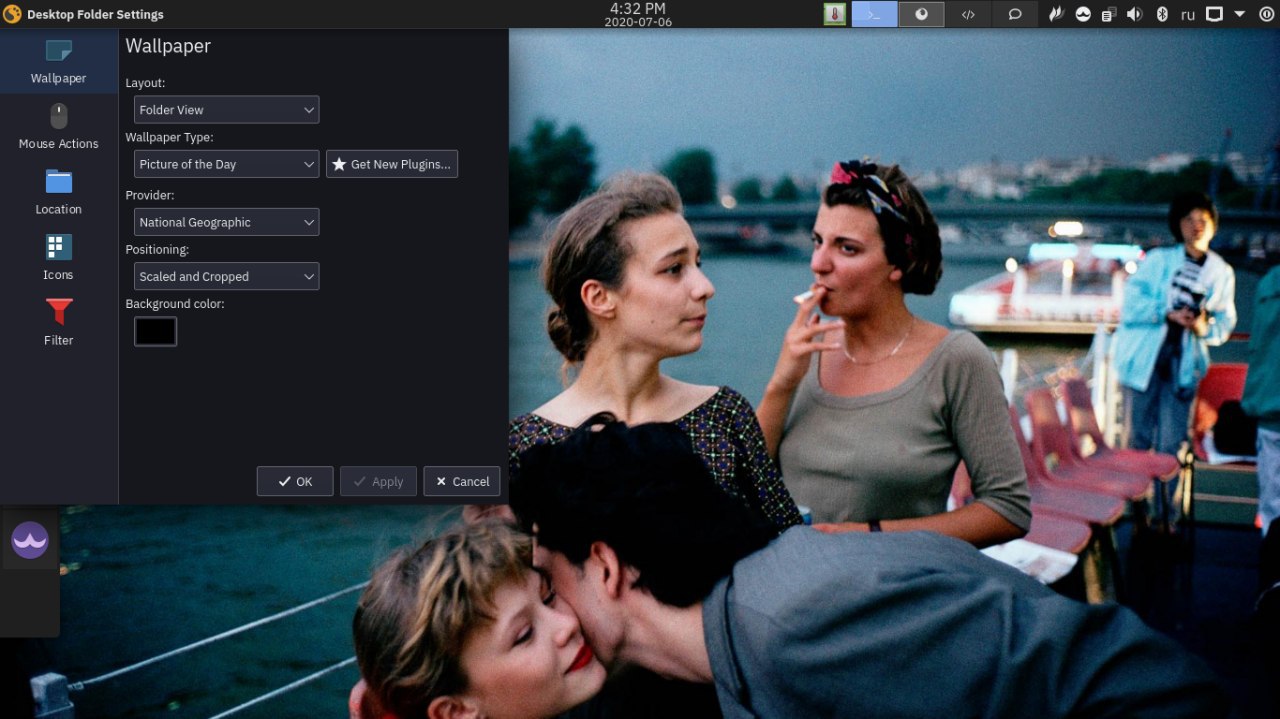
Task: Confirm settings with the OK button
Action: (x=295, y=481)
